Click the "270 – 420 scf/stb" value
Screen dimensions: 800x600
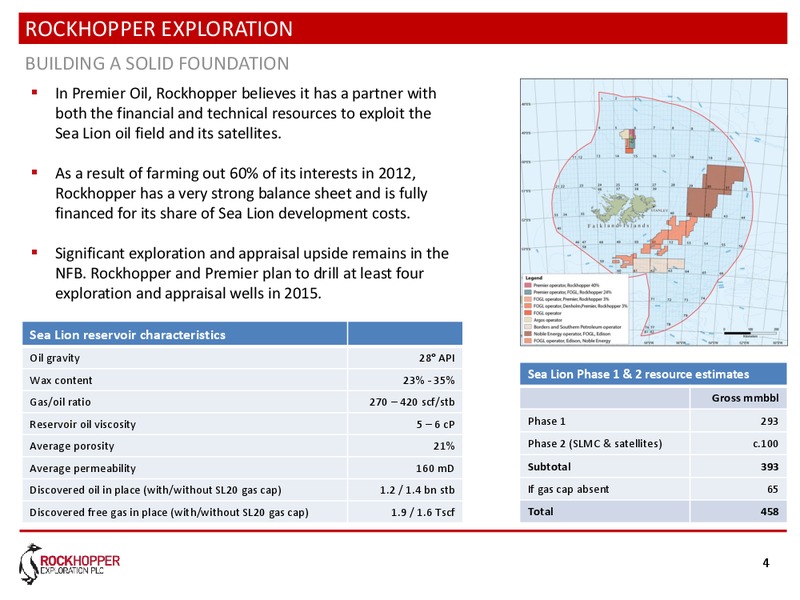tap(412, 402)
